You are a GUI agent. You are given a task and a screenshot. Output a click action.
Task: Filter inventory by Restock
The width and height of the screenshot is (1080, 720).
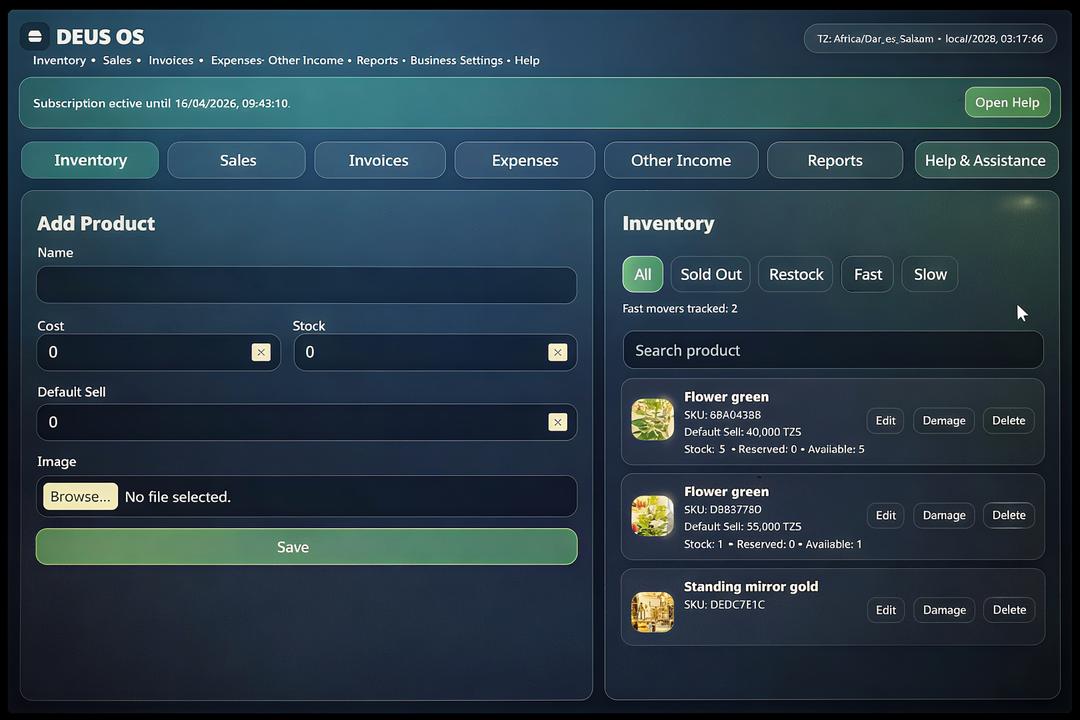click(796, 274)
